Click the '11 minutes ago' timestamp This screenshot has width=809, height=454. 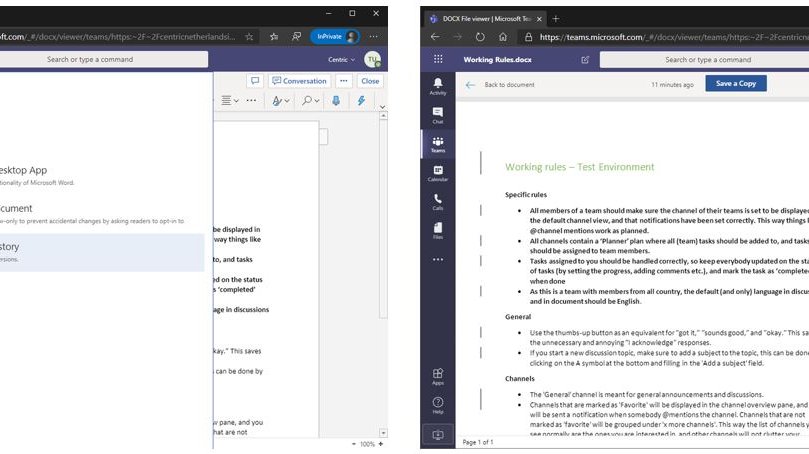coord(672,85)
